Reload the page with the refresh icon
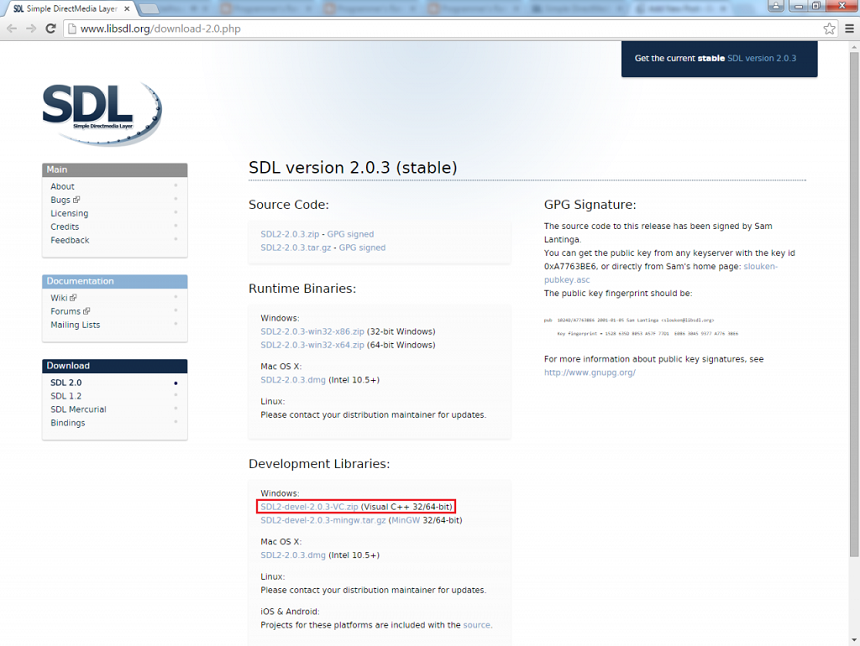 point(50,29)
